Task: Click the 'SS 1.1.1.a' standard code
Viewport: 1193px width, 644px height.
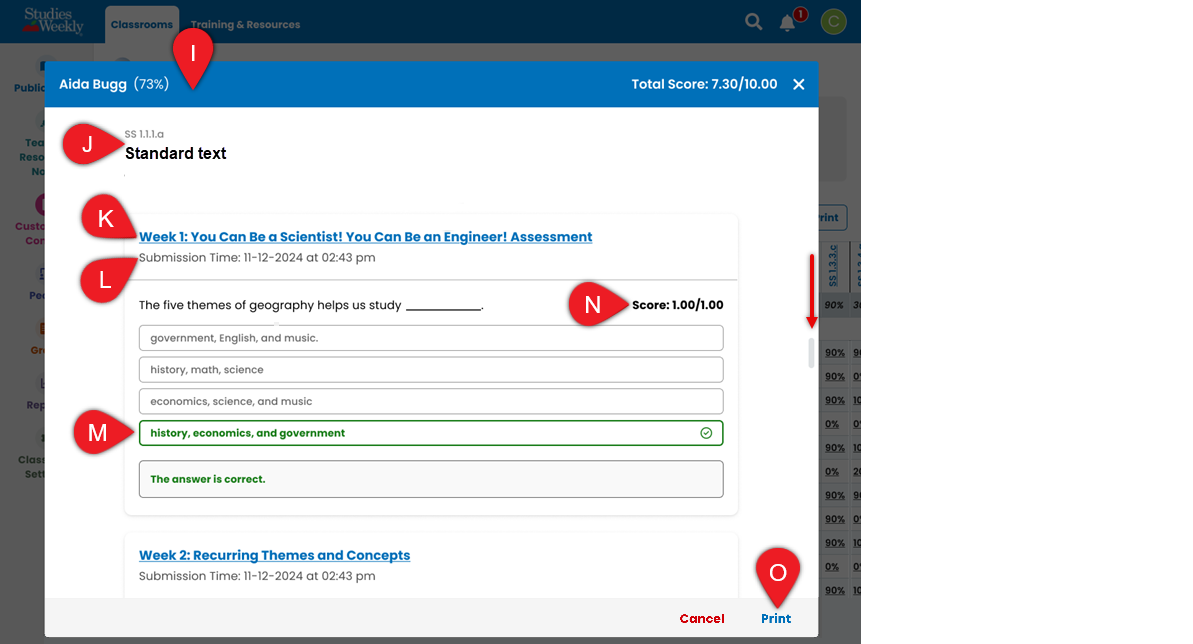Action: coord(144,134)
